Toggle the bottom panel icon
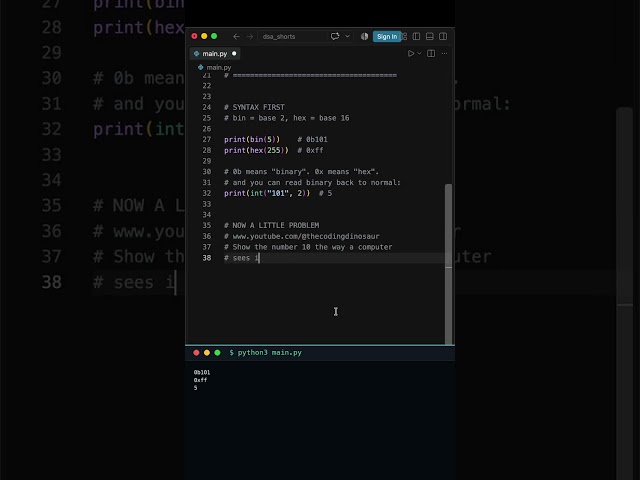 coord(429,36)
